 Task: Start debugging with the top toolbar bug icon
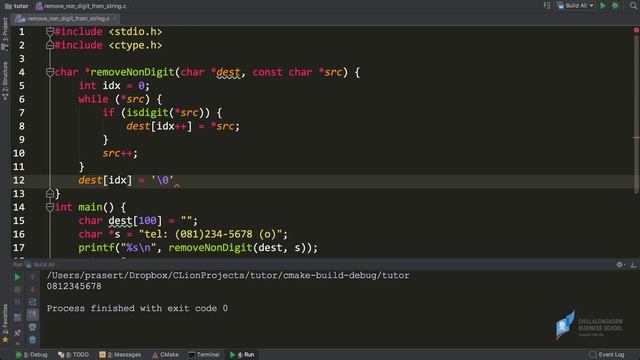[615, 6]
